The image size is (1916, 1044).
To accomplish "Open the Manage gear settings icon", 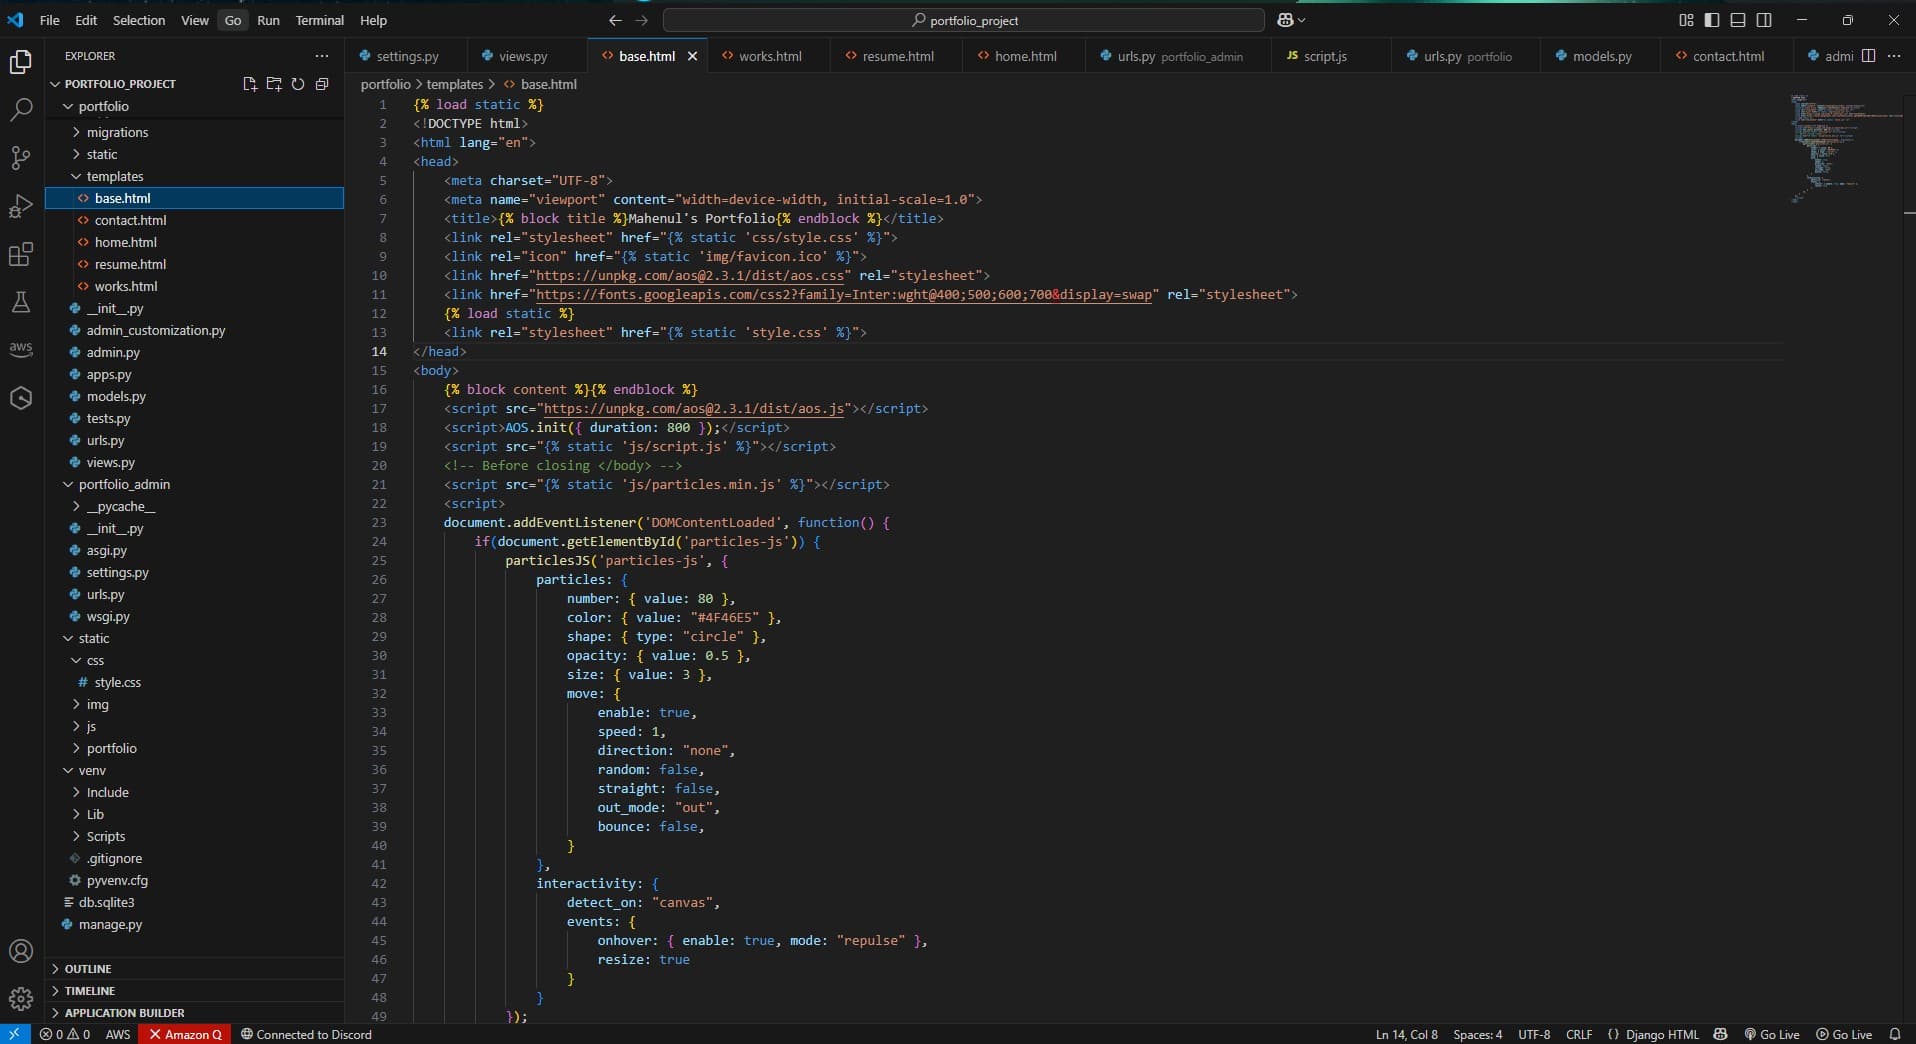I will 21,998.
